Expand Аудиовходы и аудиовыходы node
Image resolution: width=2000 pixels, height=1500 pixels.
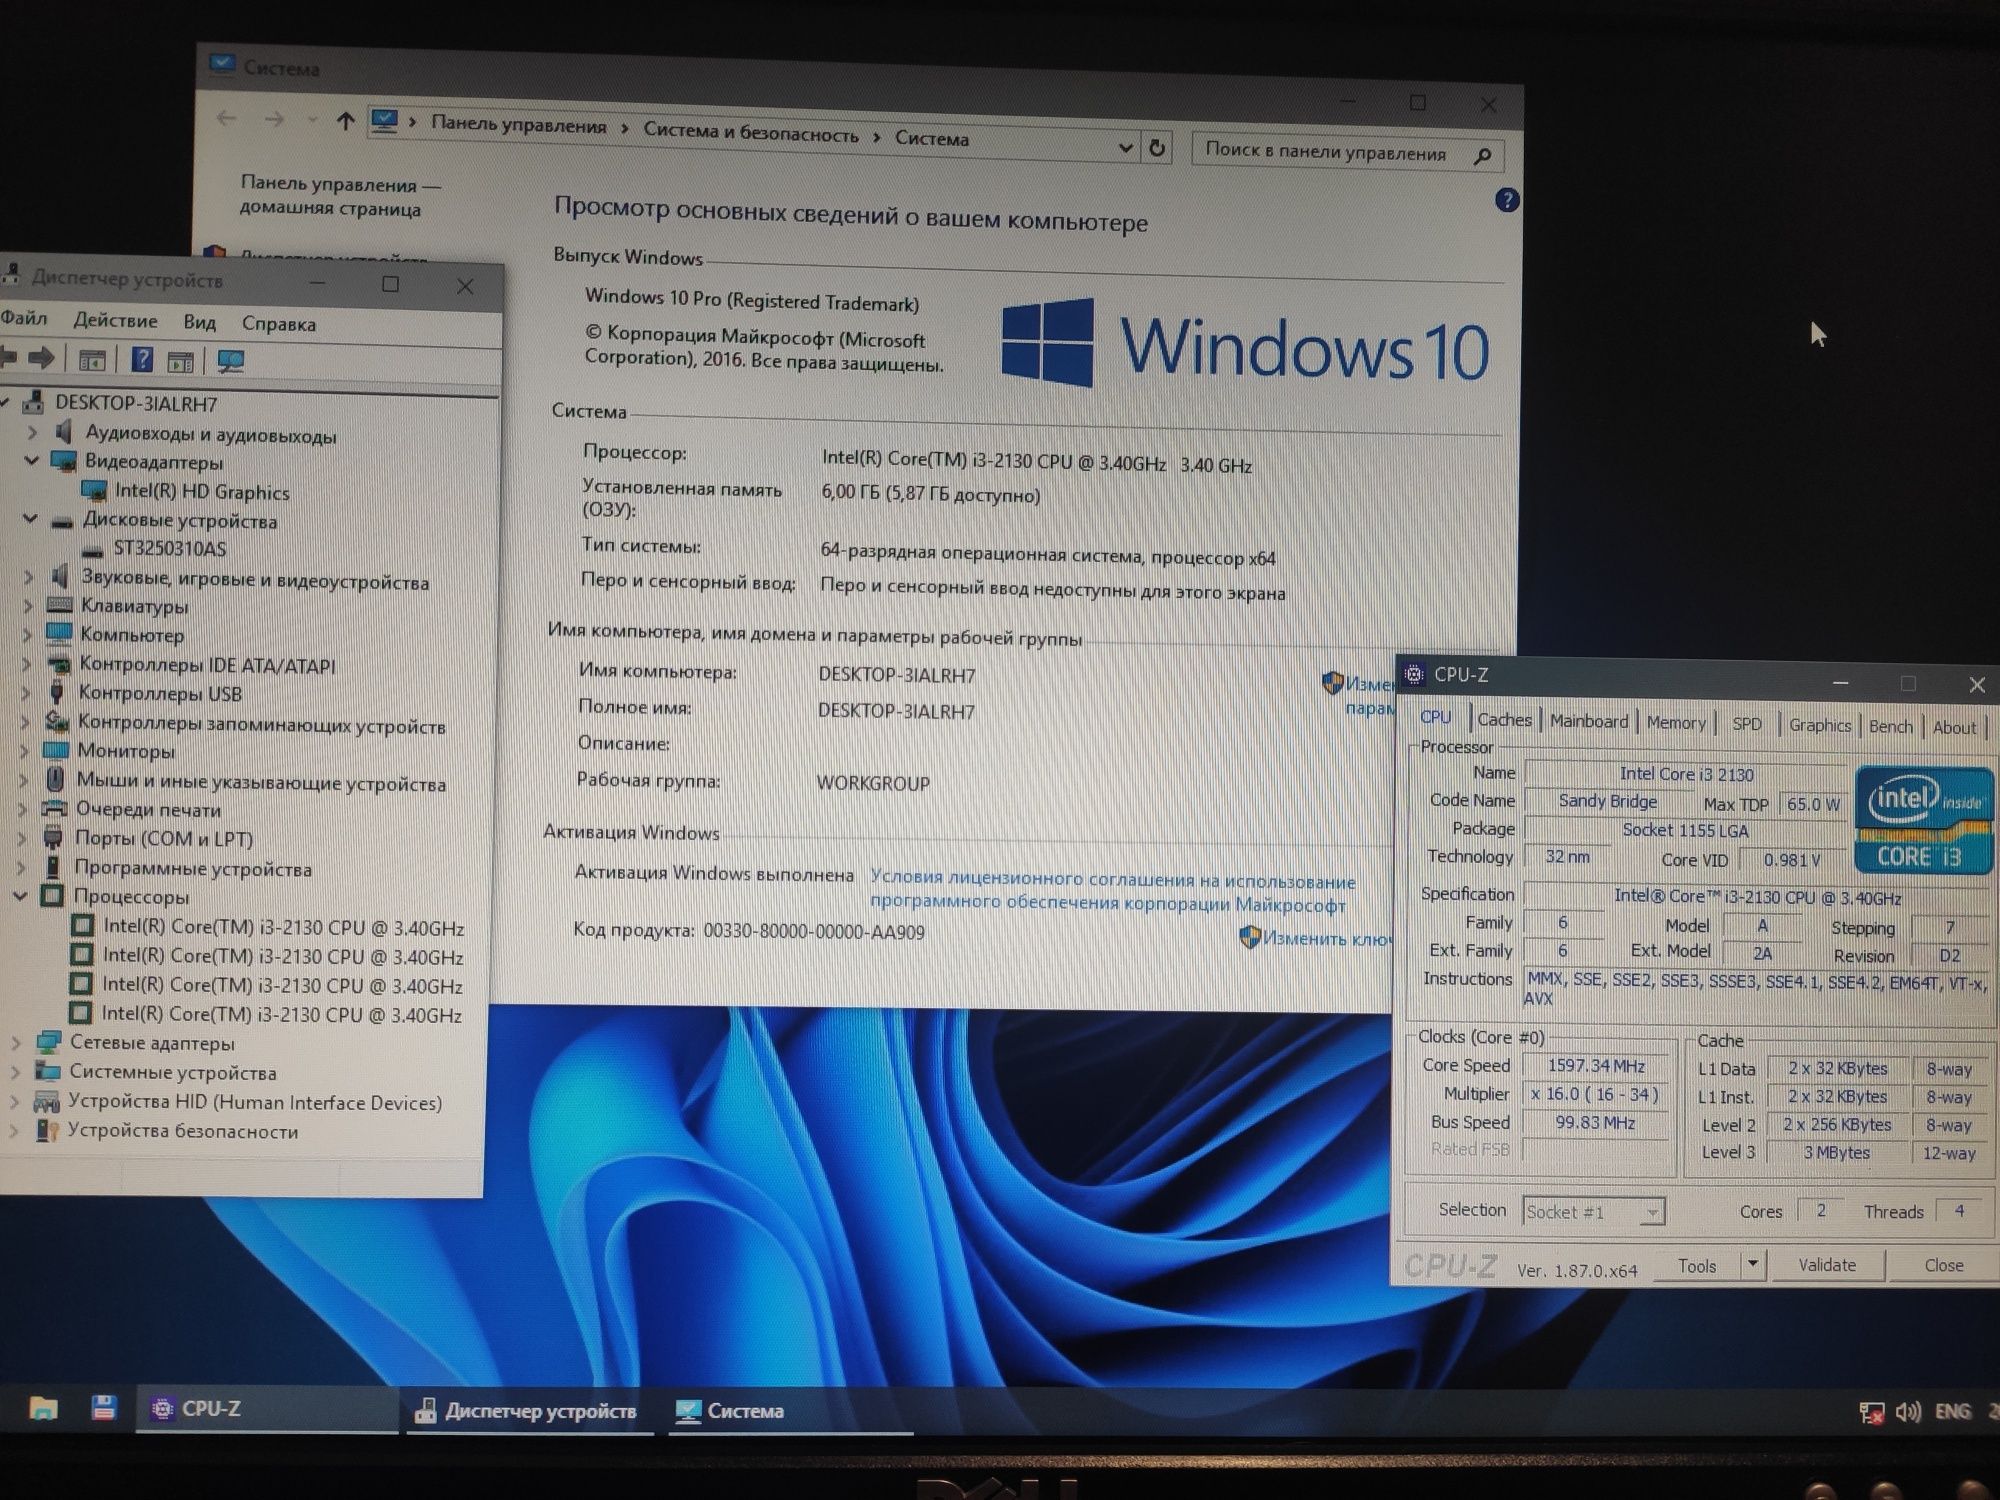(x=32, y=432)
